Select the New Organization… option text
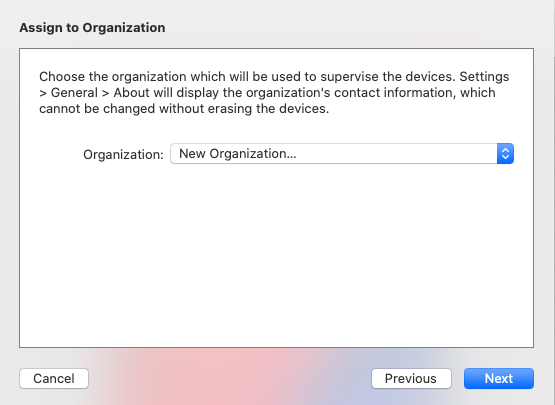Viewport: 555px width, 405px height. (238, 154)
